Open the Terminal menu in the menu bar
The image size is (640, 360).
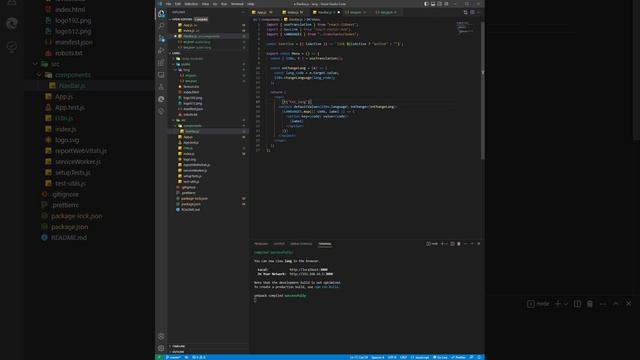point(237,4)
